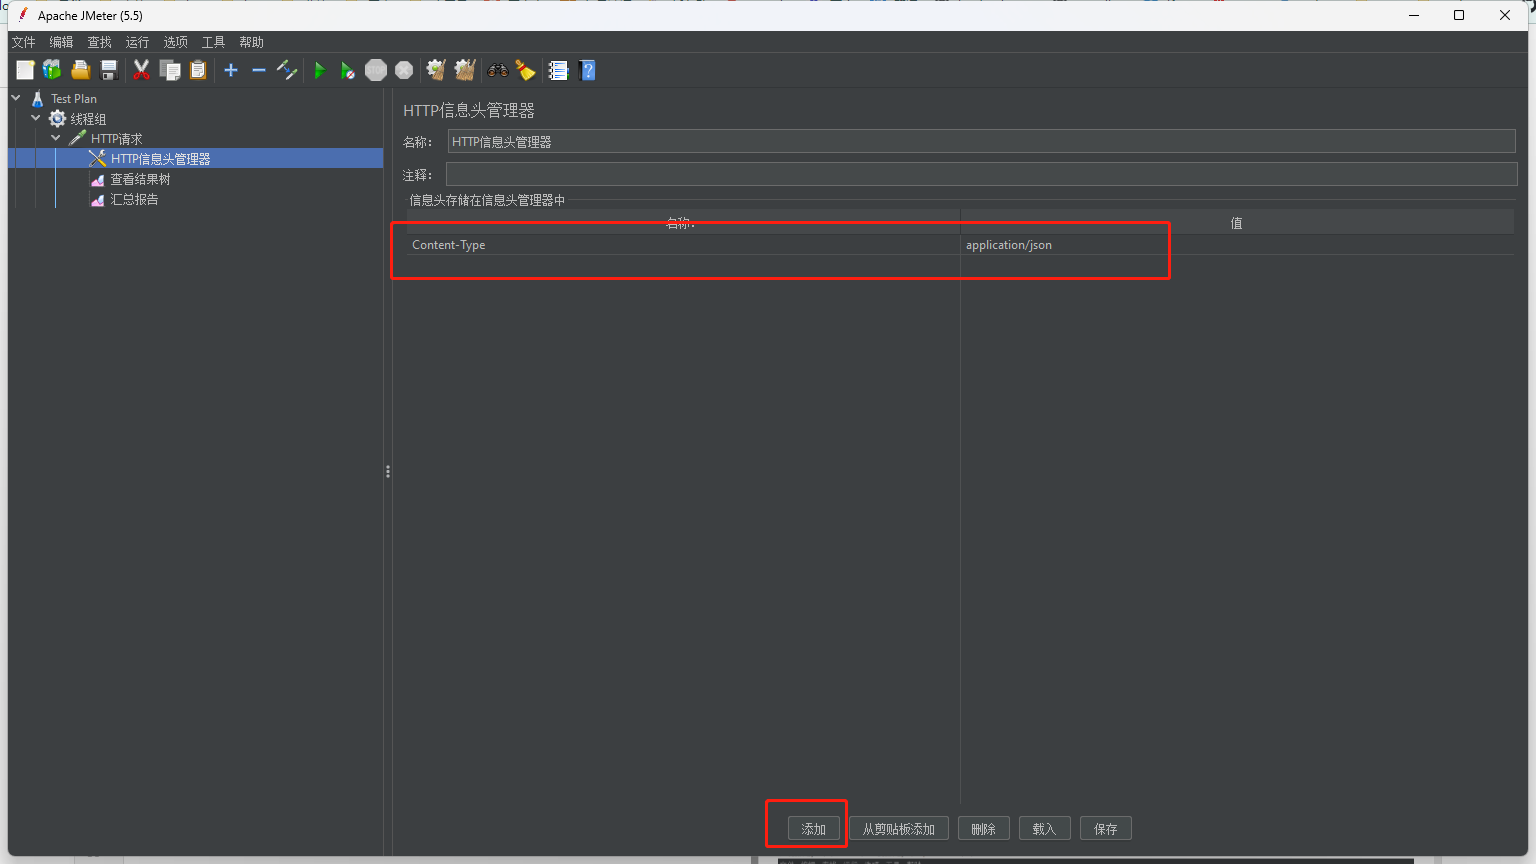Collapse the 线程组 tree node
The width and height of the screenshot is (1536, 864).
36,118
